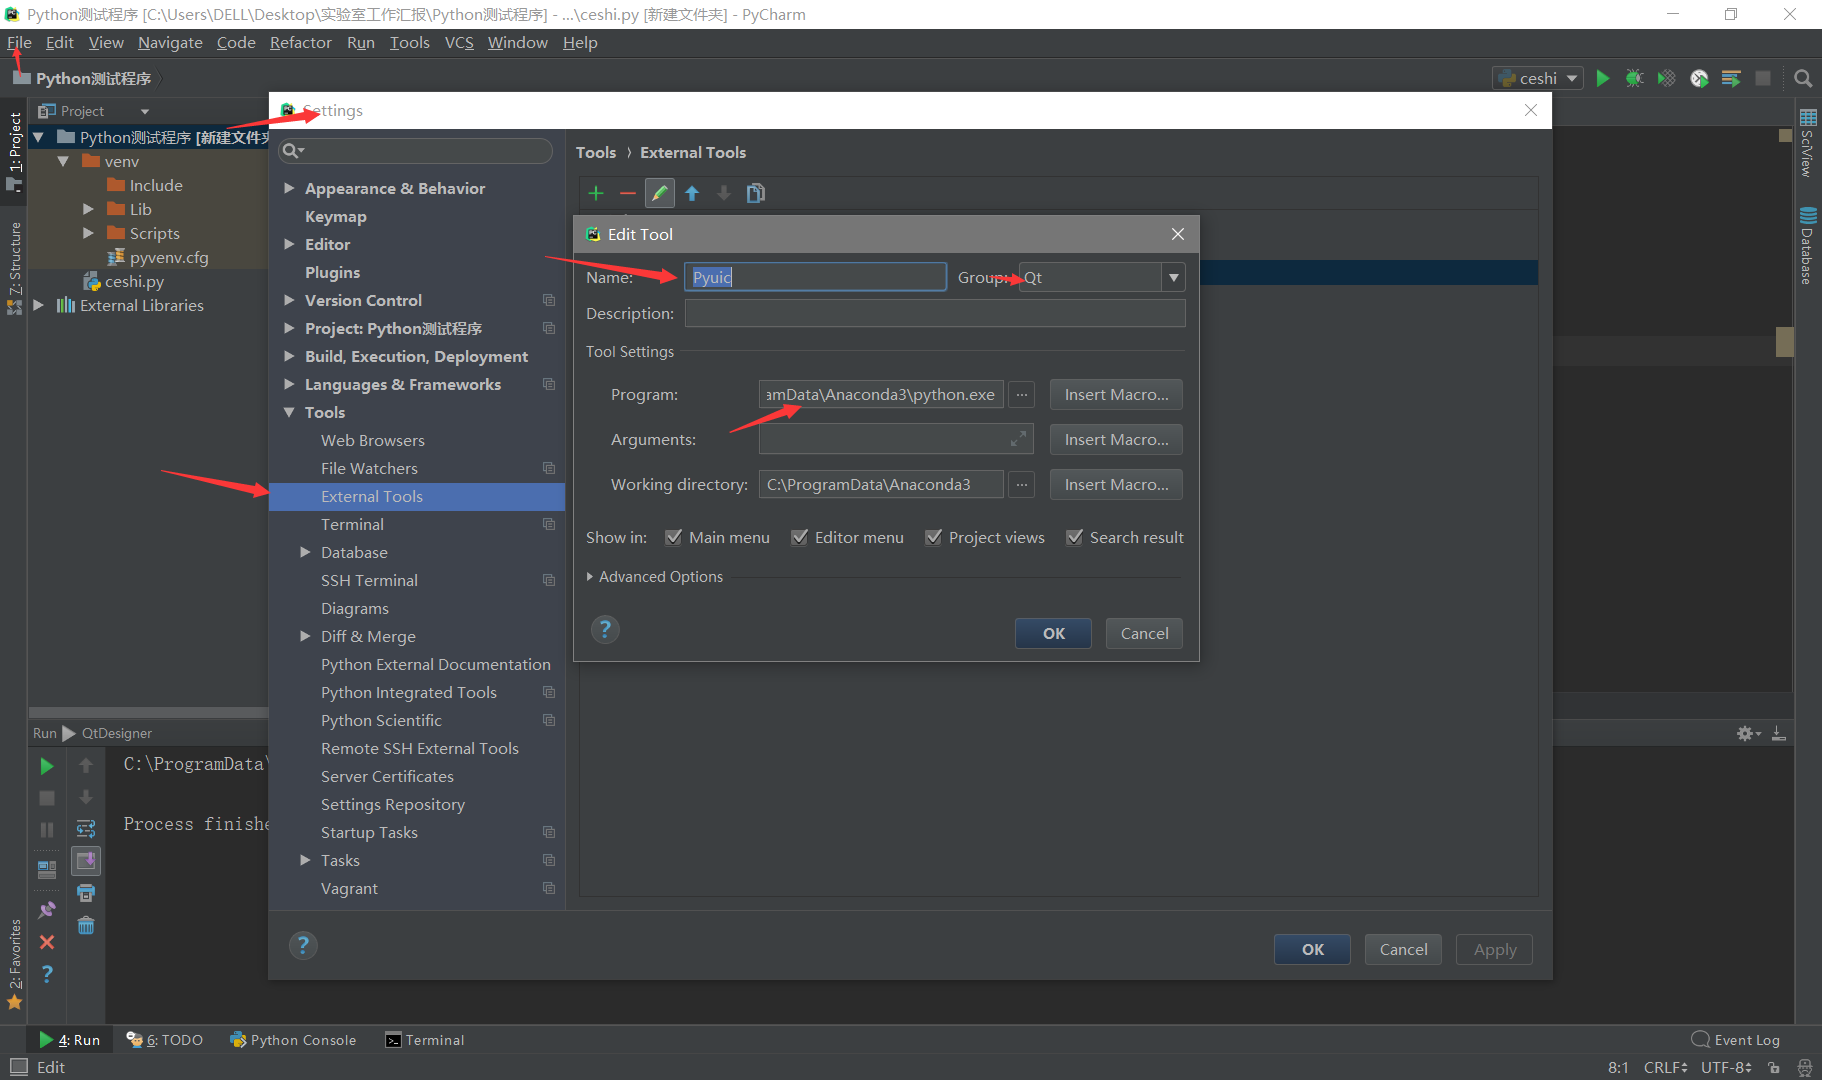Click the Profile ceshi icon
This screenshot has width=1822, height=1080.
[1699, 78]
